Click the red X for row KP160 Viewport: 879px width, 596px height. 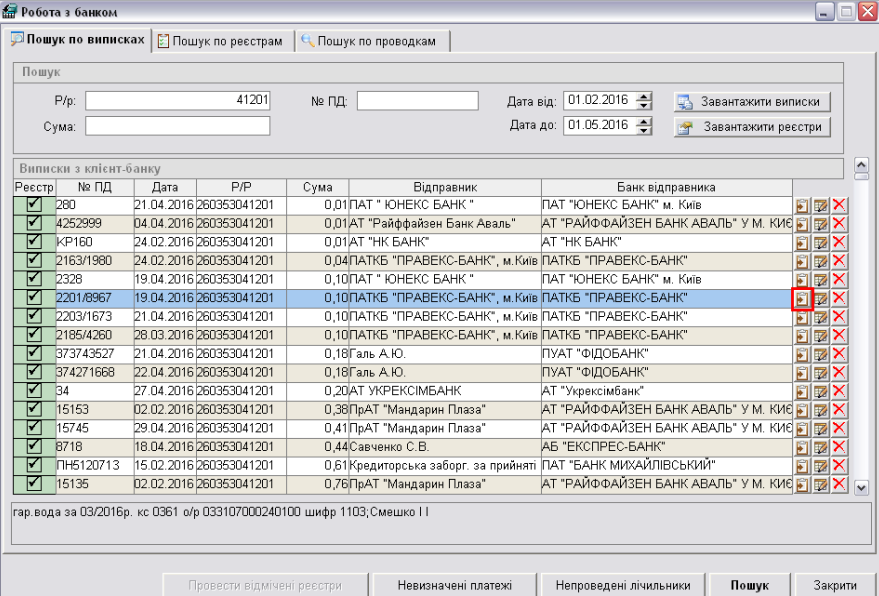pyautogui.click(x=838, y=242)
